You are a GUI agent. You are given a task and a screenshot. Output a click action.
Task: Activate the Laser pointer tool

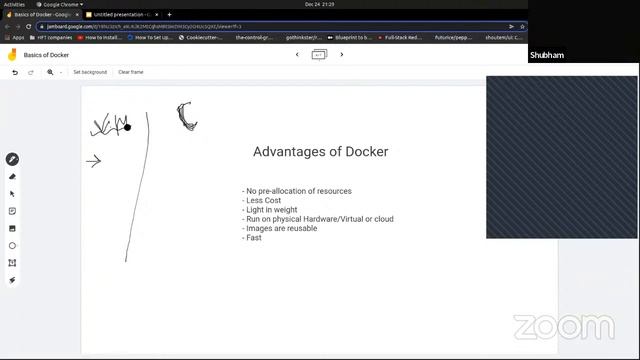pos(12,280)
